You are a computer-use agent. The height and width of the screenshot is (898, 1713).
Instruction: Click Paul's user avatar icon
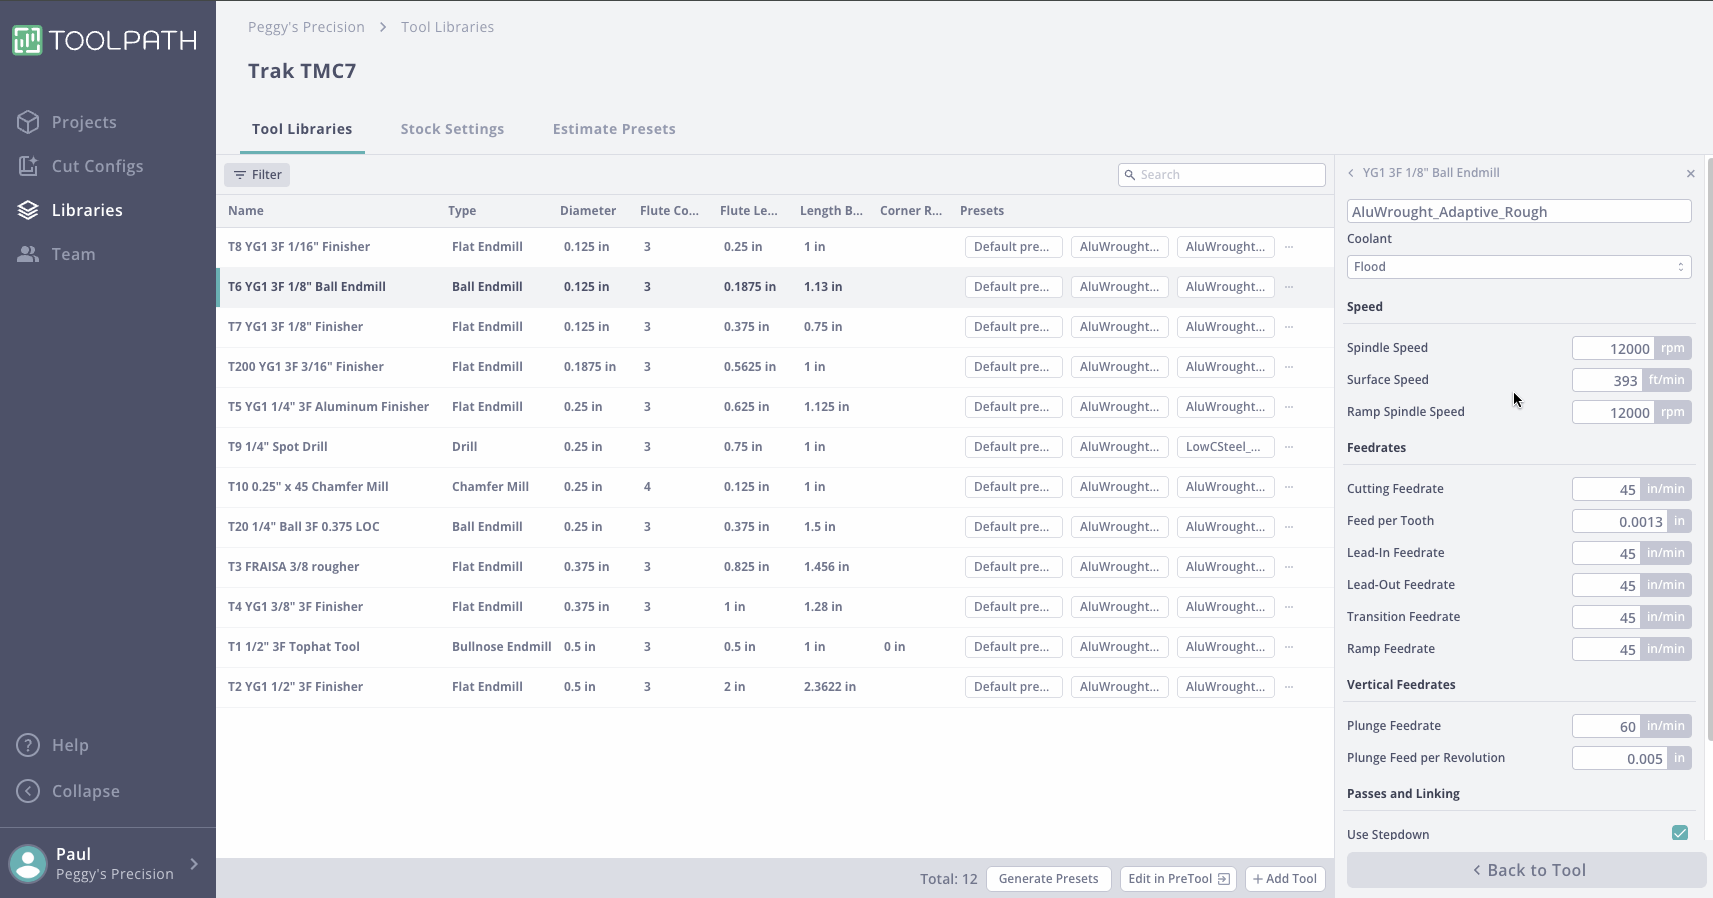tap(28, 863)
